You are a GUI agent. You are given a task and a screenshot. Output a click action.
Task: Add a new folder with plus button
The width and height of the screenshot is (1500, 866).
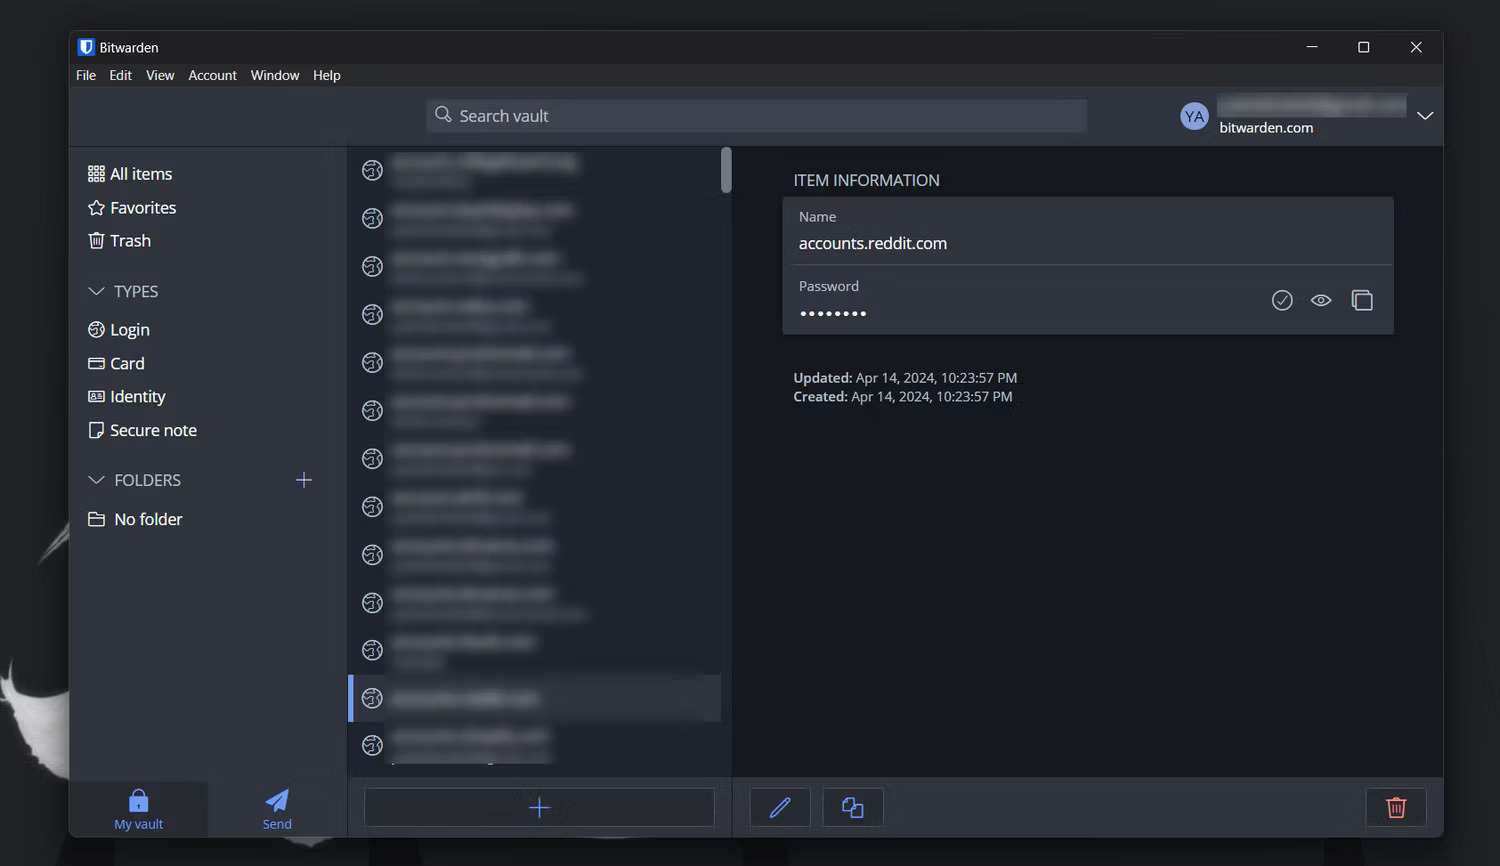pyautogui.click(x=304, y=480)
